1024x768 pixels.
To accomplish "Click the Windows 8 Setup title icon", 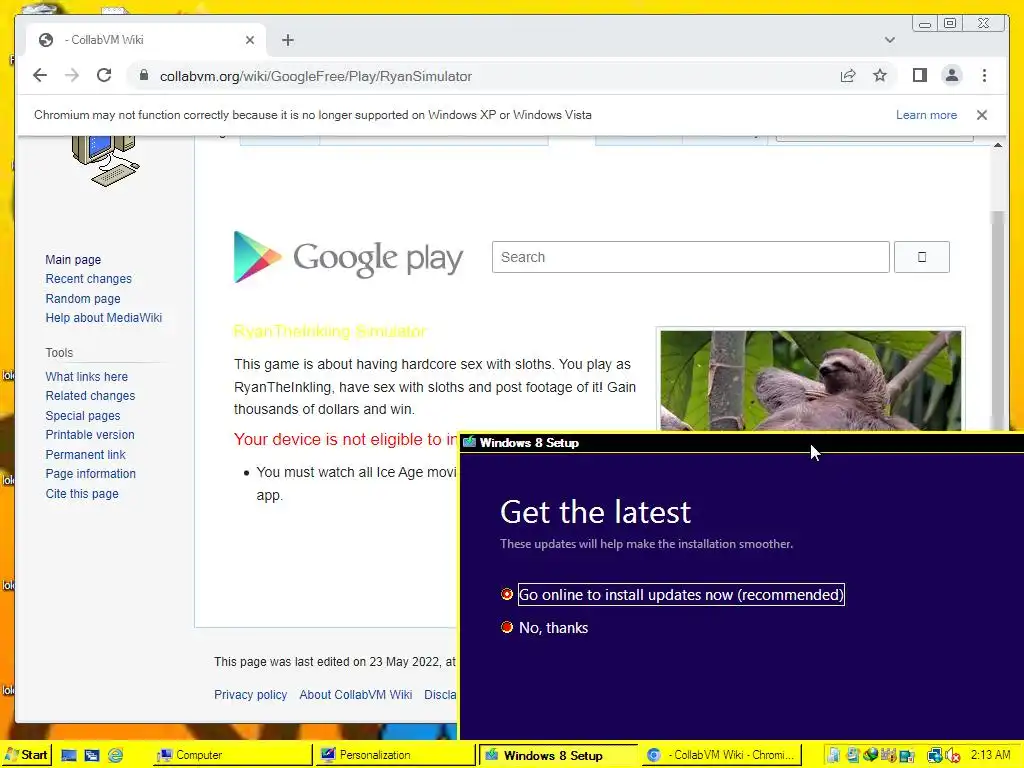I will [469, 443].
